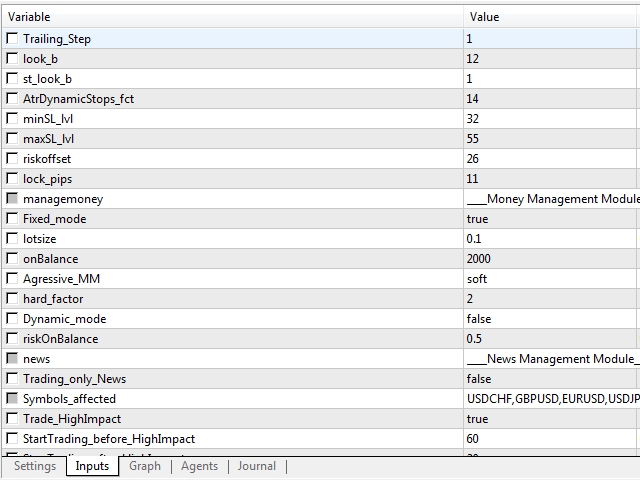The width and height of the screenshot is (640, 480).
Task: Change the Agressive_MM soft value
Action: coord(550,279)
